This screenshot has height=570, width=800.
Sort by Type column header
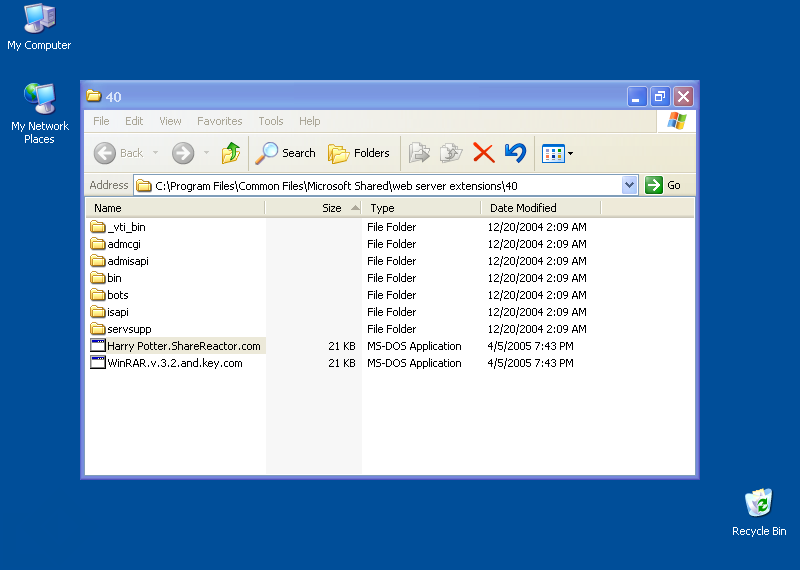click(x=421, y=208)
